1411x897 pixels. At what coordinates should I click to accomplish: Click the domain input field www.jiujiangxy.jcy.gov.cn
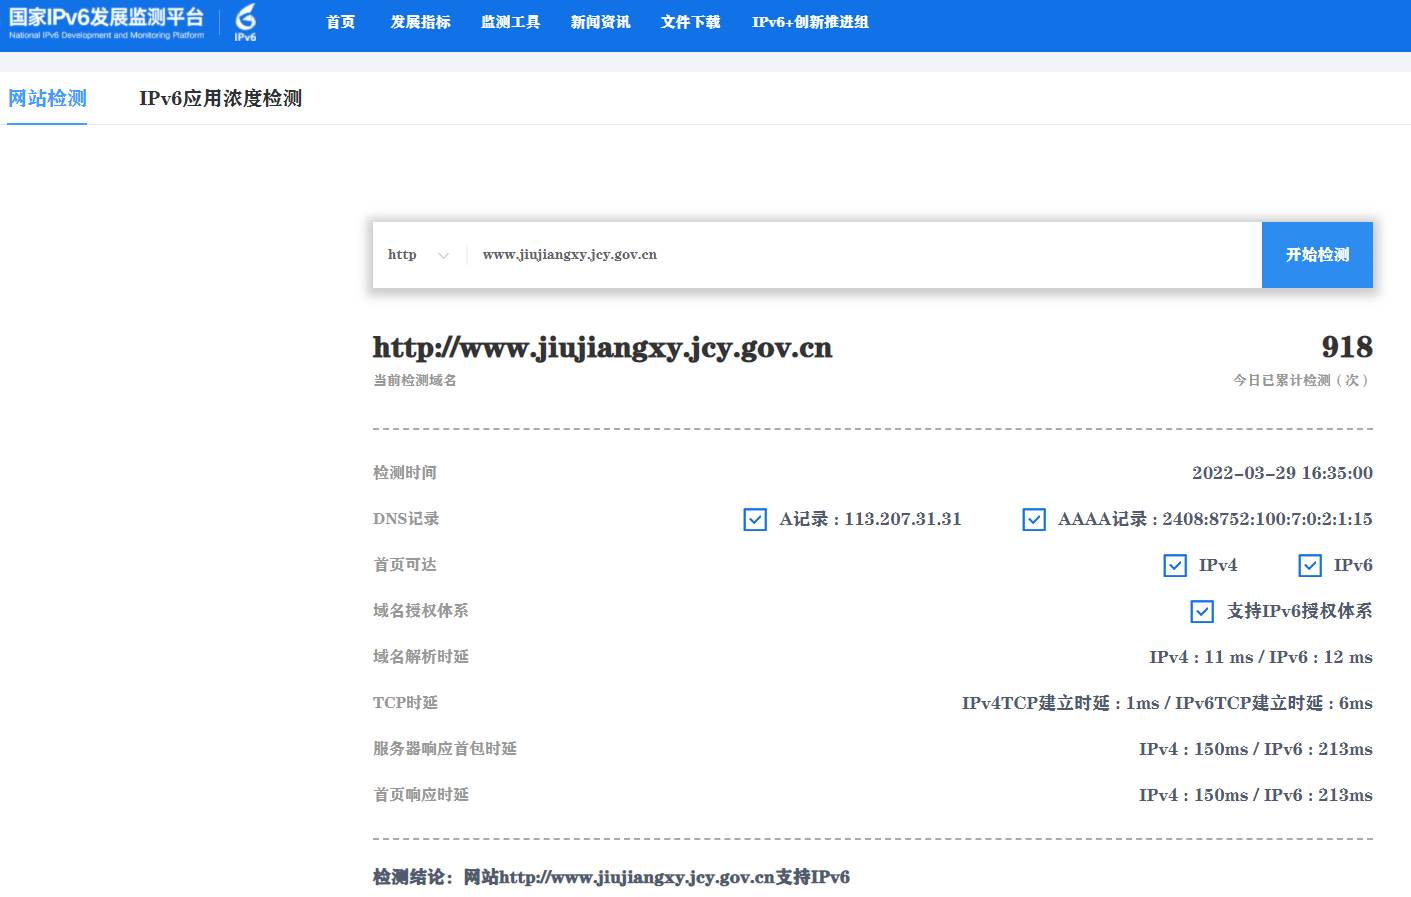(x=865, y=255)
